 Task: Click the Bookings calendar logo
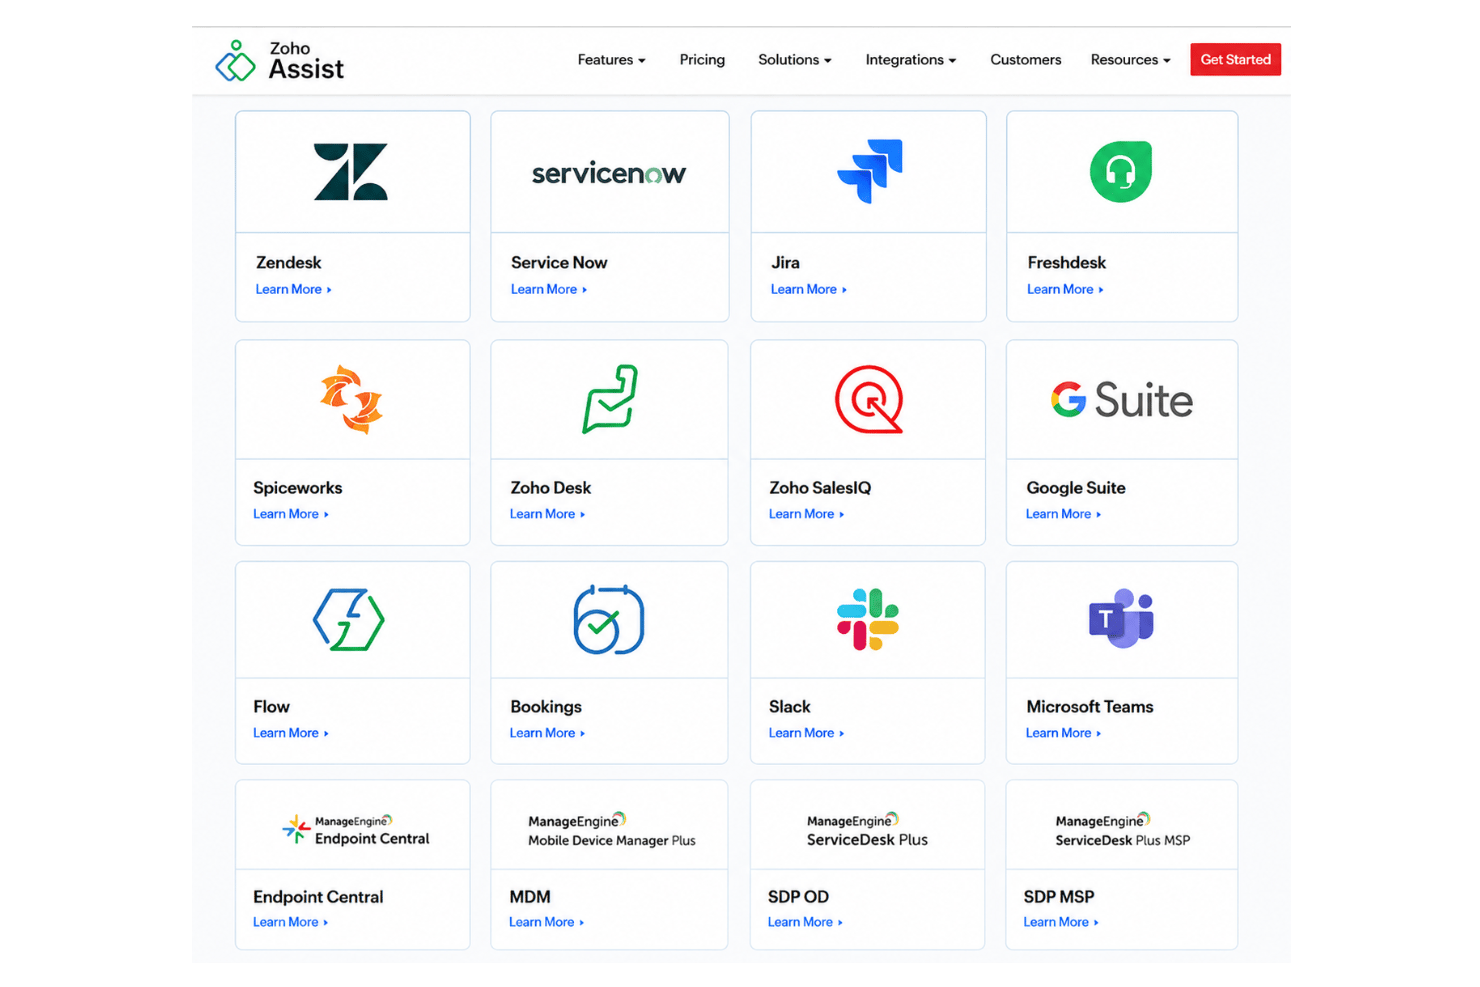tap(609, 620)
